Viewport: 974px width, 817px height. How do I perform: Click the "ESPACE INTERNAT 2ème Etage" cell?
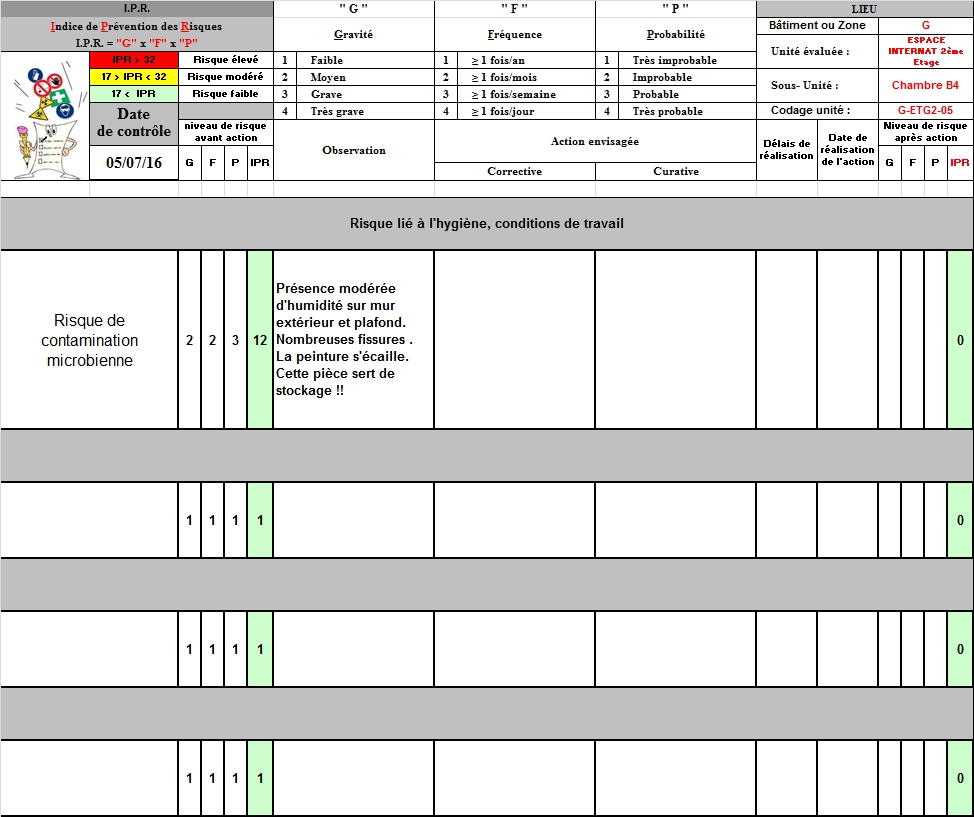925,51
